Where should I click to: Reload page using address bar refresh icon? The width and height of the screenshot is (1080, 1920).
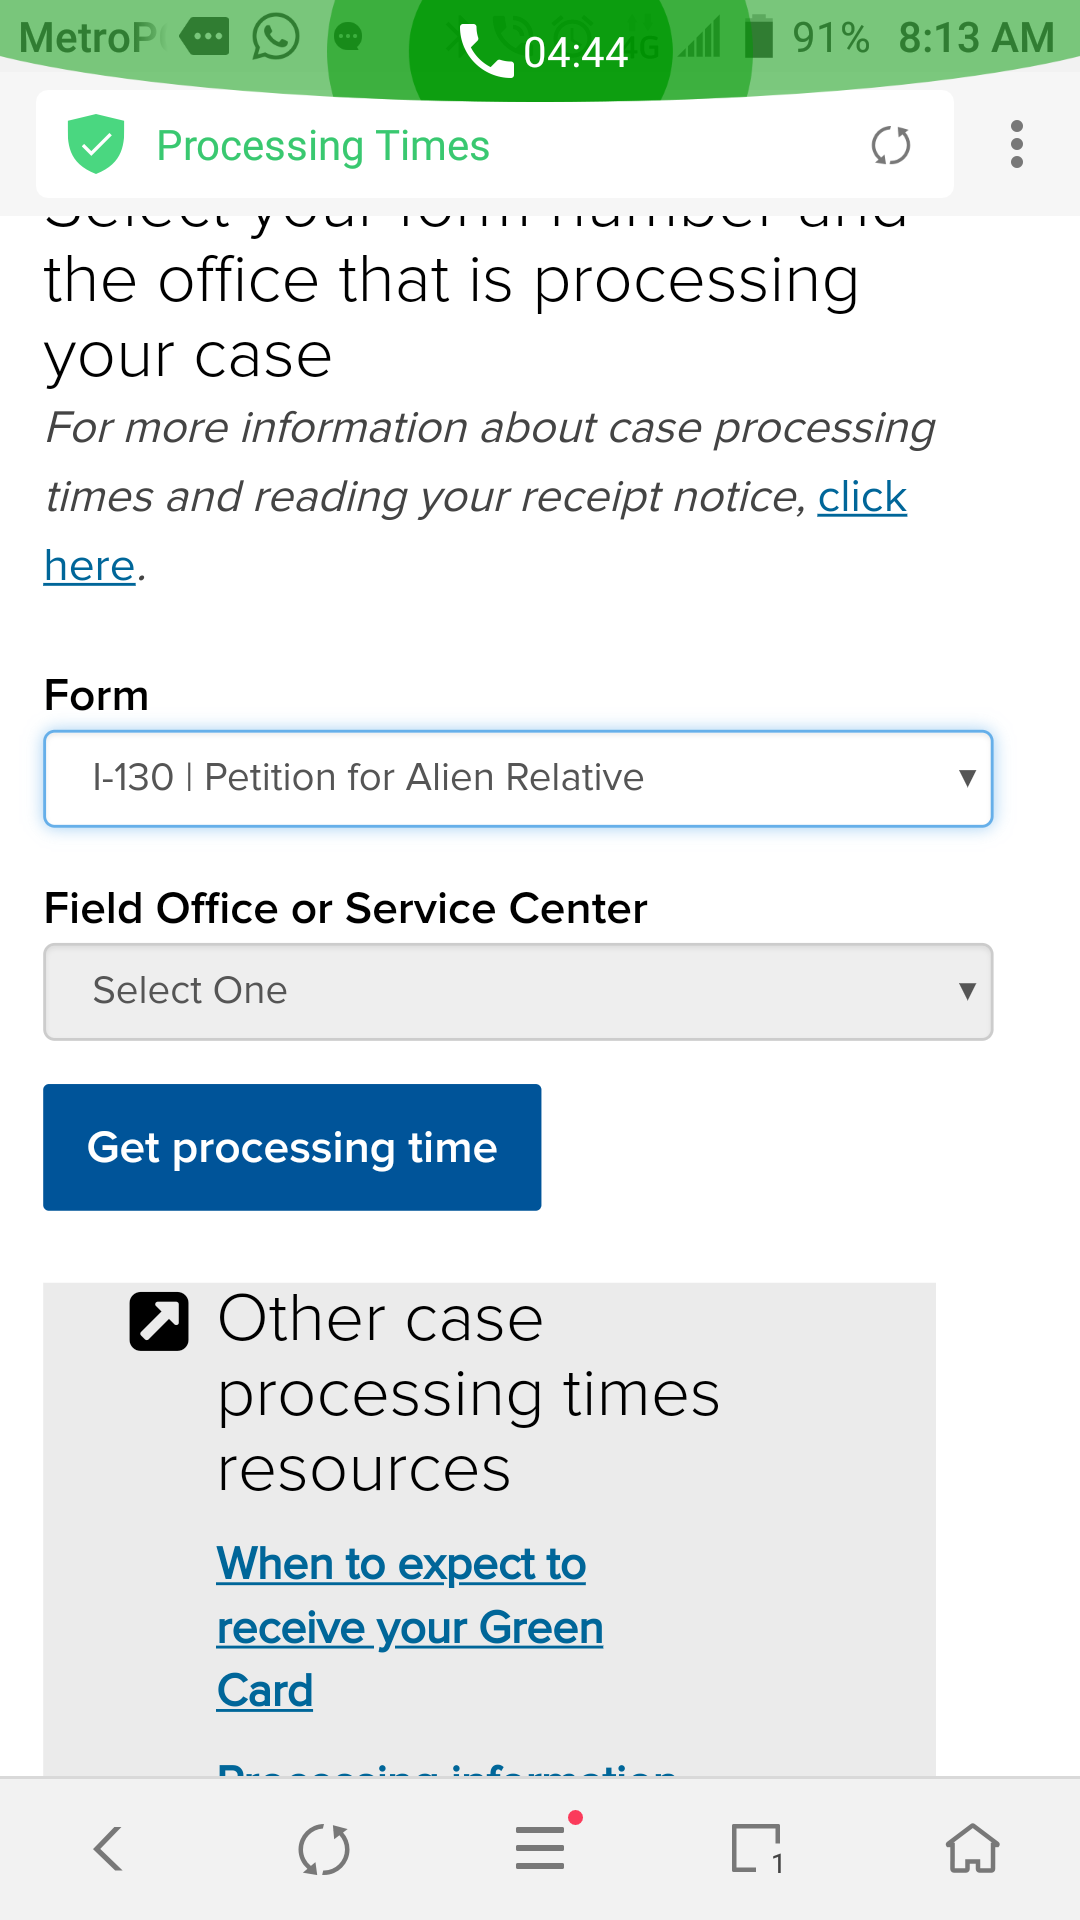pos(890,145)
